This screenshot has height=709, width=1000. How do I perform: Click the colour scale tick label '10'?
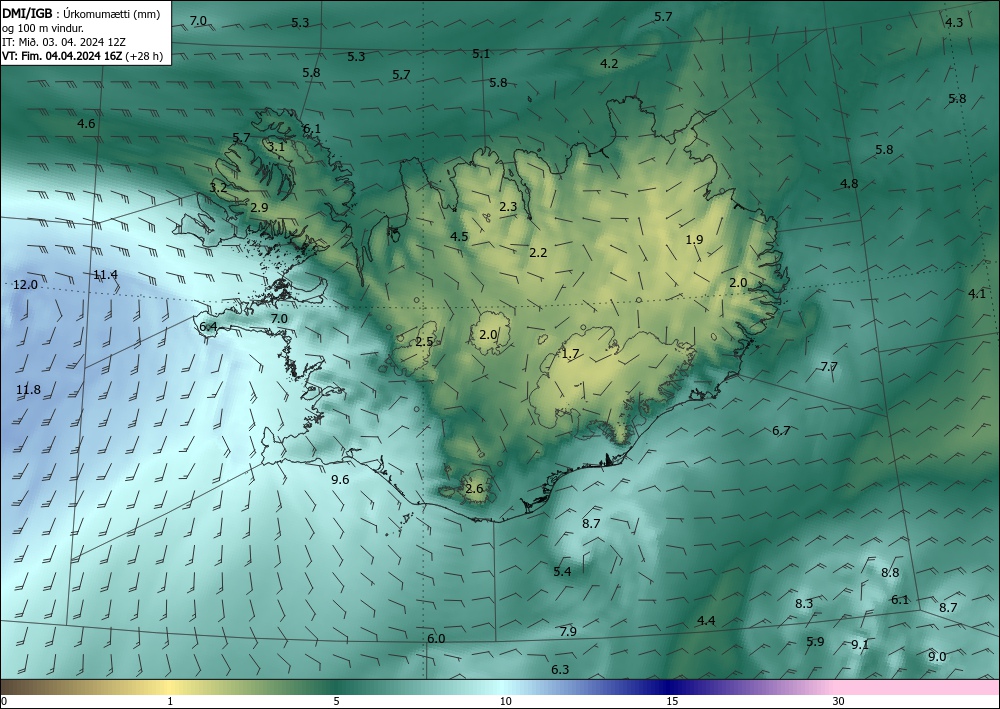point(505,701)
